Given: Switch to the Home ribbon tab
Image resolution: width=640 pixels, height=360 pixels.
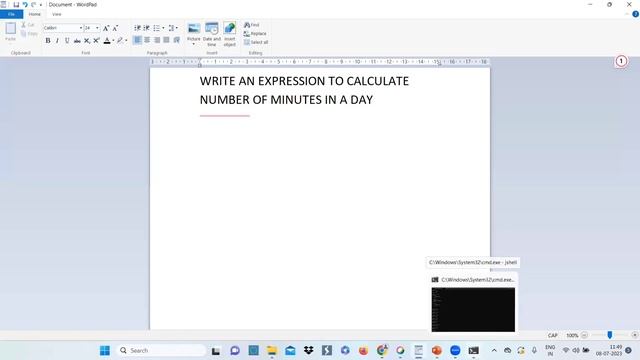Looking at the screenshot, I should pyautogui.click(x=35, y=14).
